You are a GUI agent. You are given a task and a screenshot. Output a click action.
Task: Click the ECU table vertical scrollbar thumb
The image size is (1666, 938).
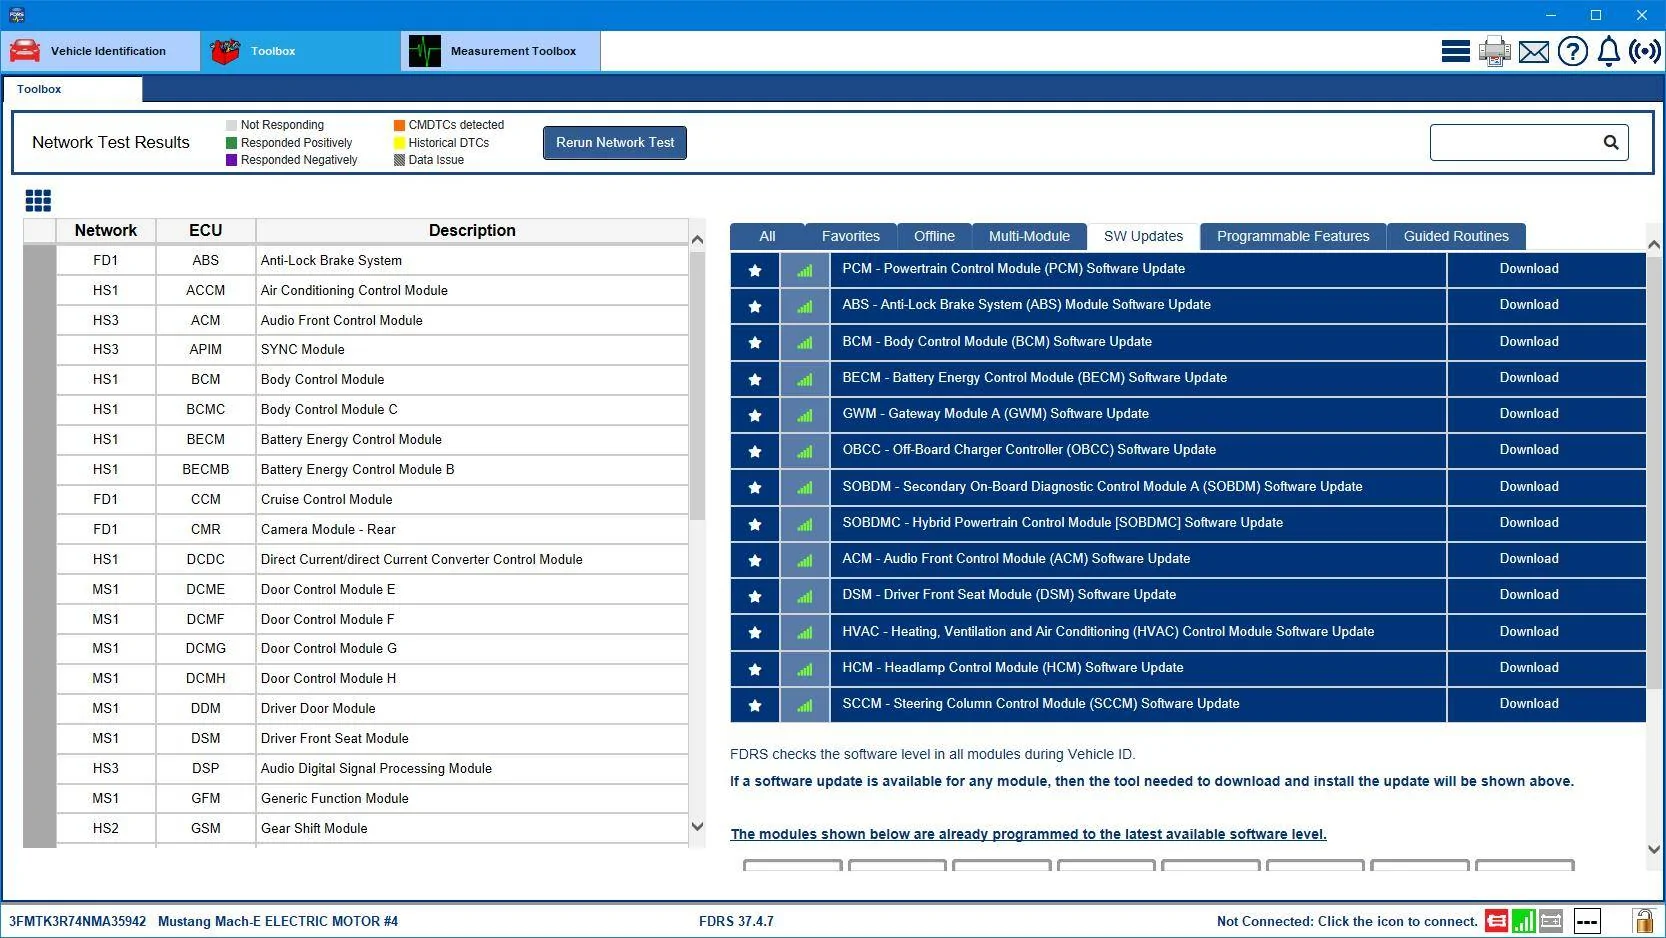(697, 385)
